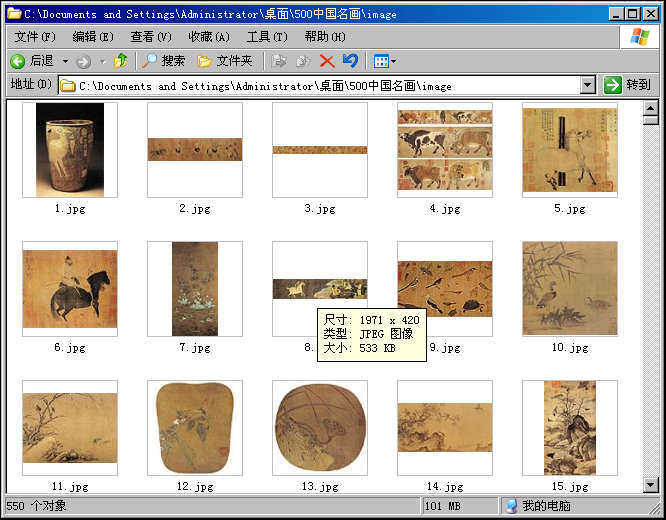Screen dimensions: 666x520
Task: Close the Explorer window
Action: tap(650, 14)
